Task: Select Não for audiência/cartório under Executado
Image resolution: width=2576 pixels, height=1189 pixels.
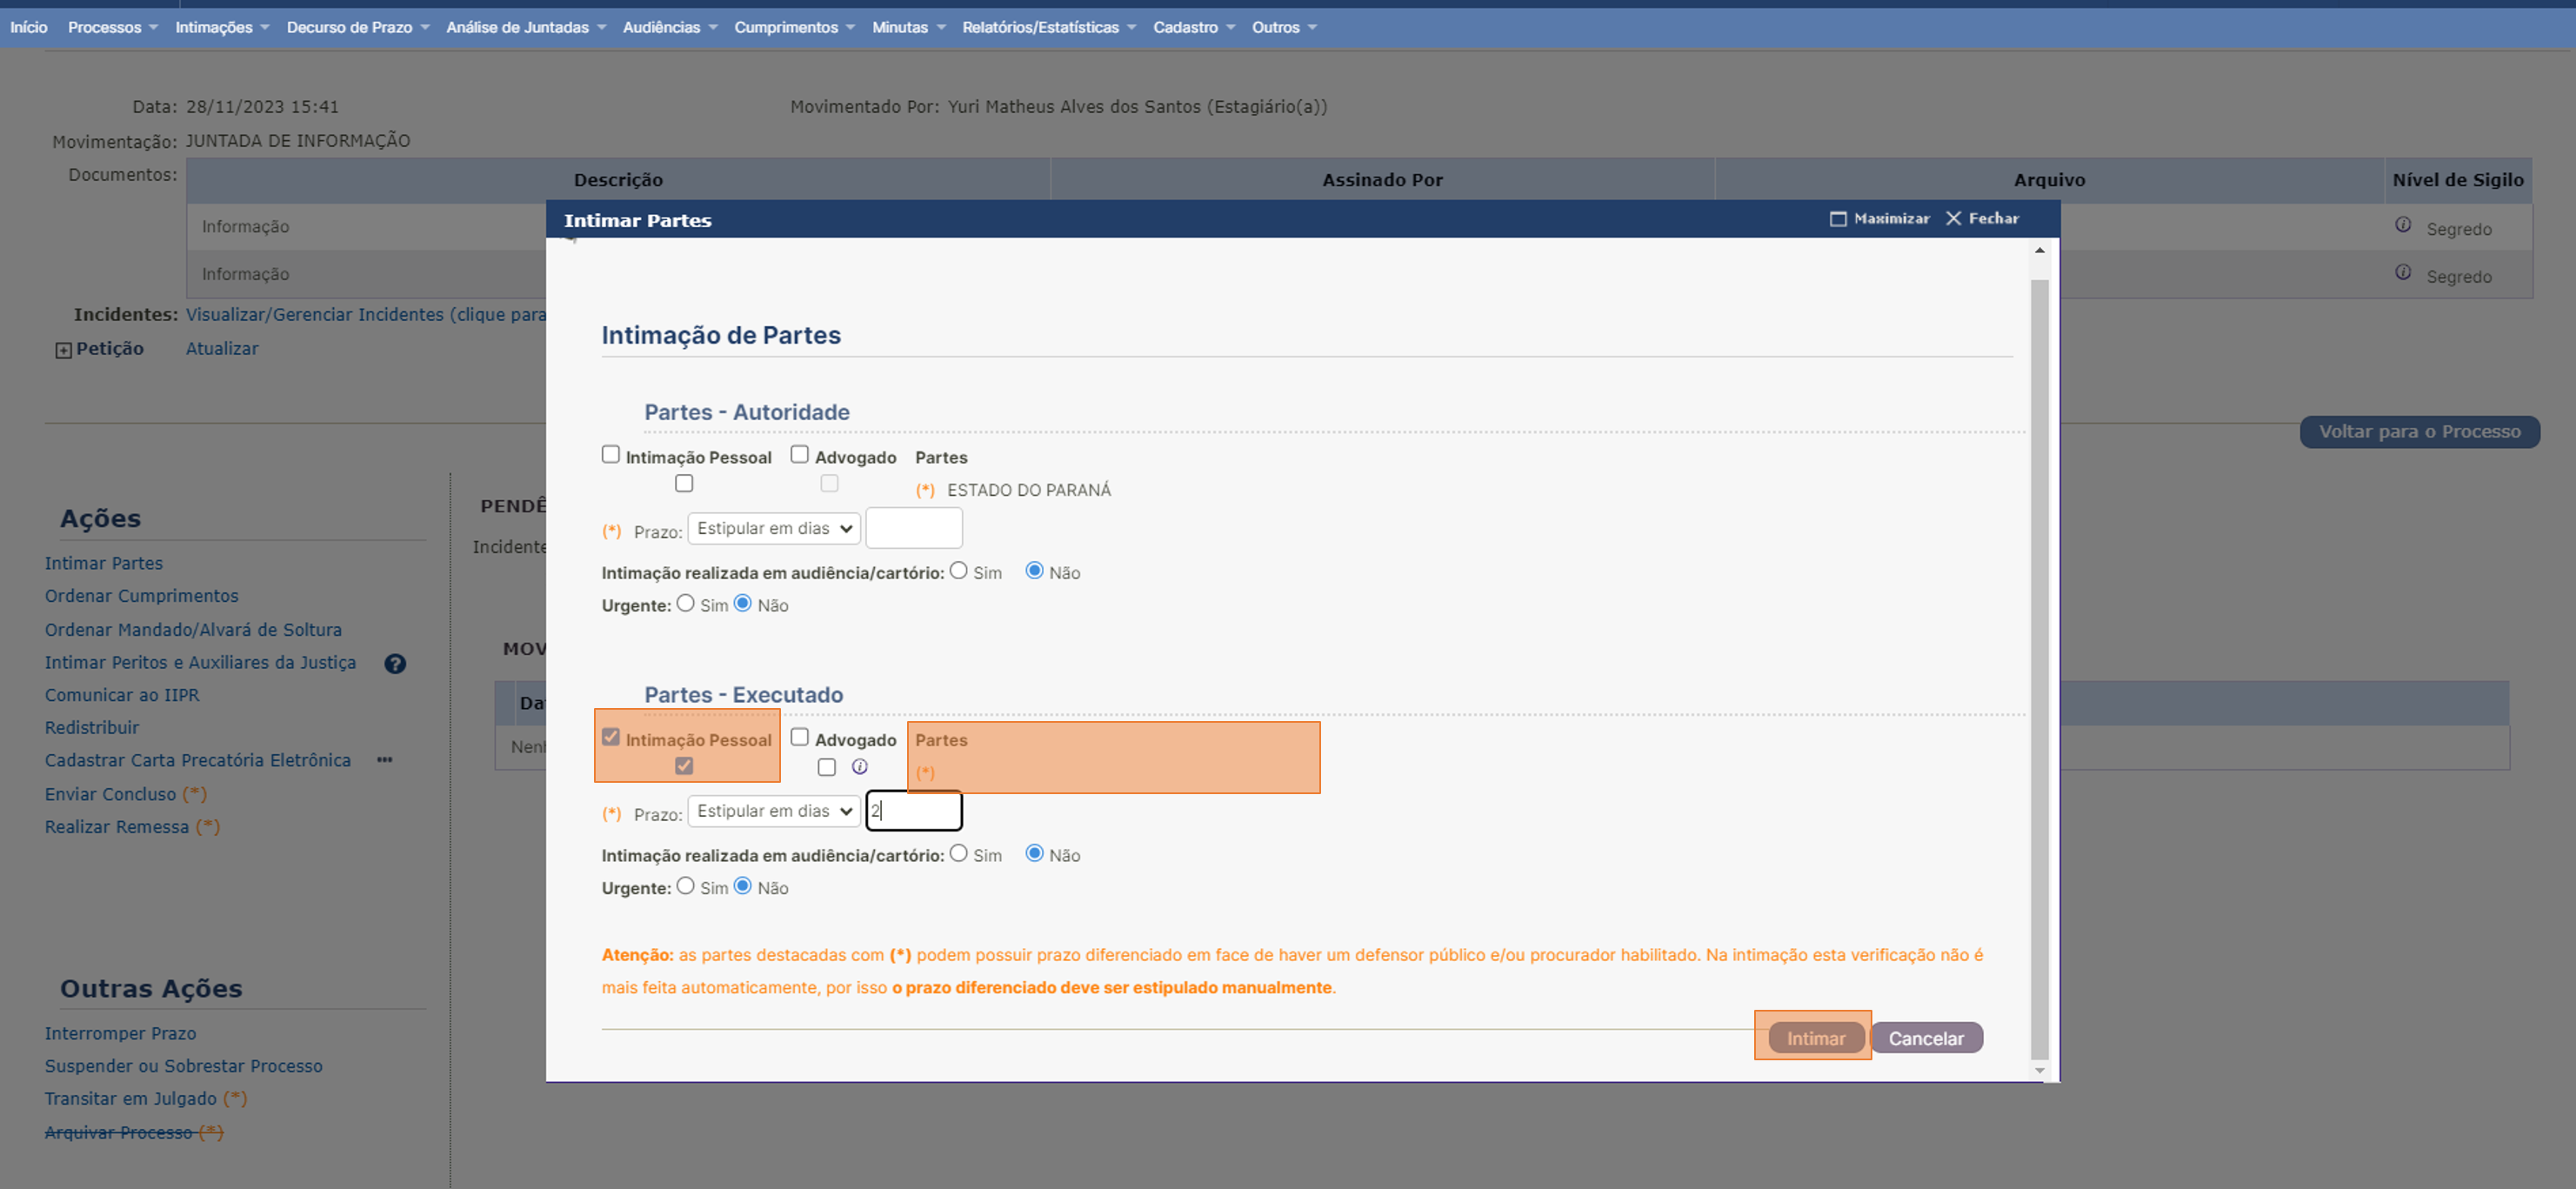Action: point(1035,853)
